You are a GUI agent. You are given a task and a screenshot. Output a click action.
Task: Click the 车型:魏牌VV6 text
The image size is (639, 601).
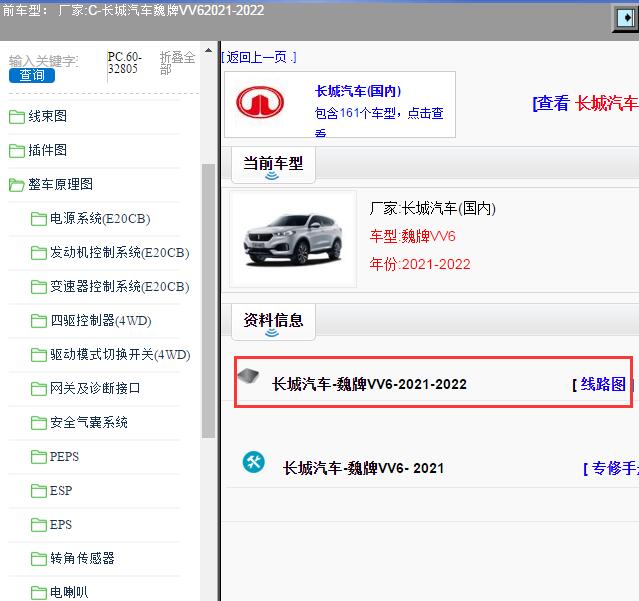pyautogui.click(x=412, y=236)
